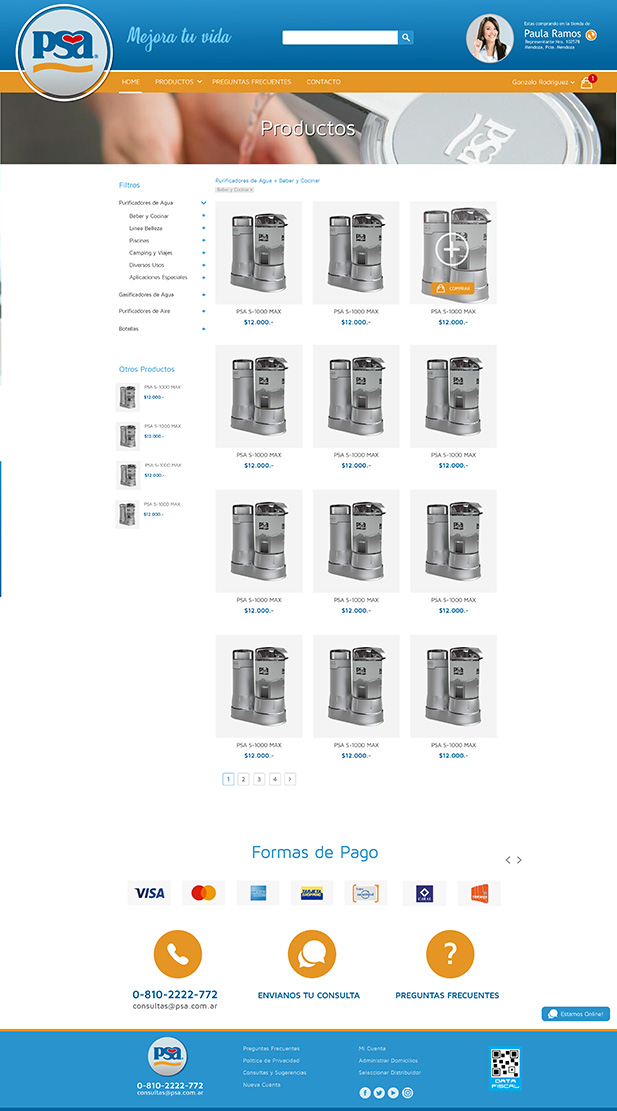The height and width of the screenshot is (1111, 617).
Task: Open Política de Privacidad footer link
Action: point(271,1061)
